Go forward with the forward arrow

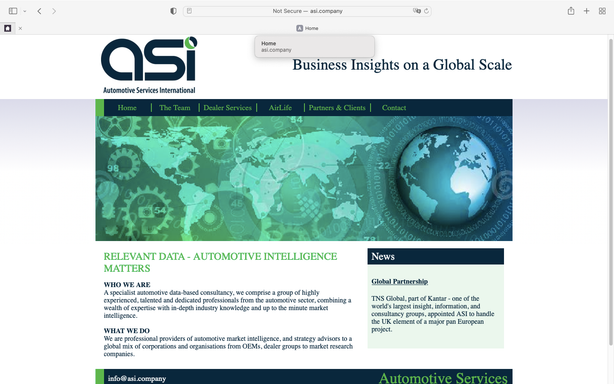coord(54,11)
